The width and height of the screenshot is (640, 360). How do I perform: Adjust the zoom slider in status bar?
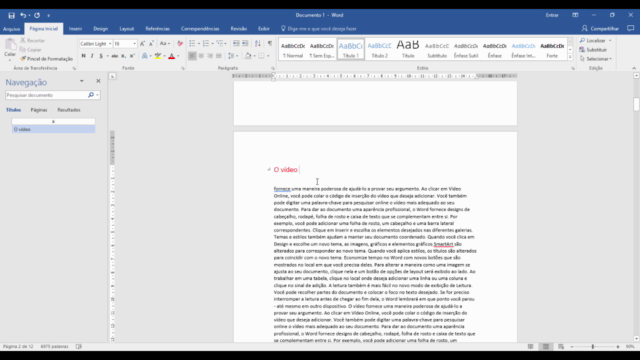click(x=593, y=347)
